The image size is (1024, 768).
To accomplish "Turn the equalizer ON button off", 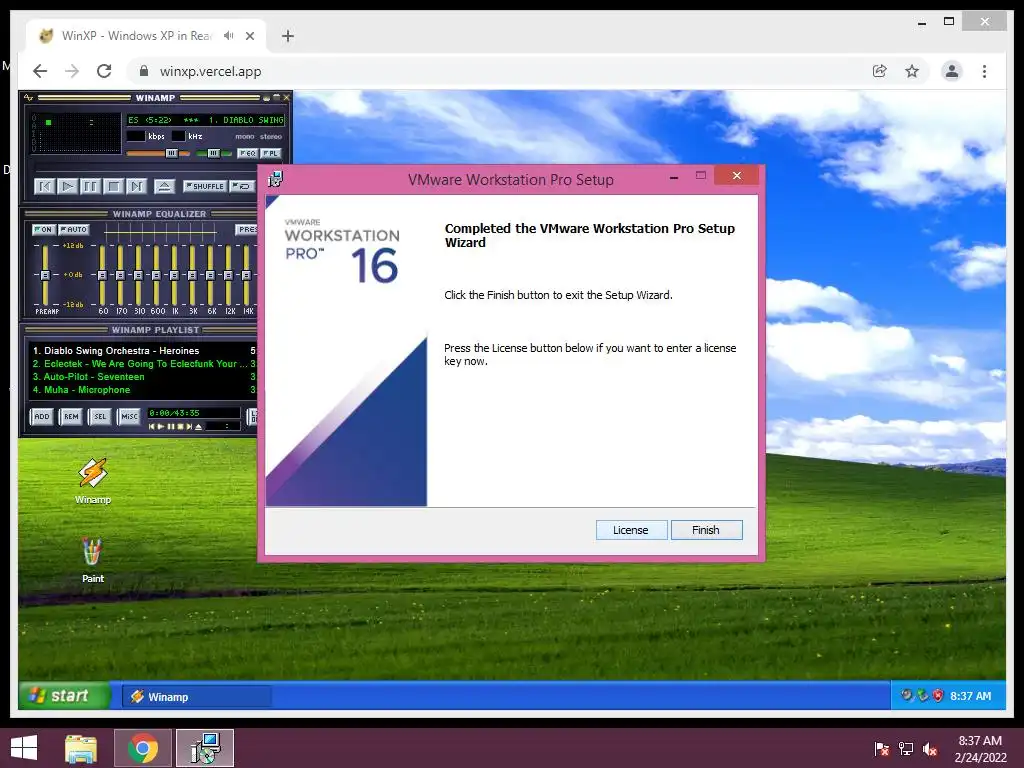I will (43, 229).
